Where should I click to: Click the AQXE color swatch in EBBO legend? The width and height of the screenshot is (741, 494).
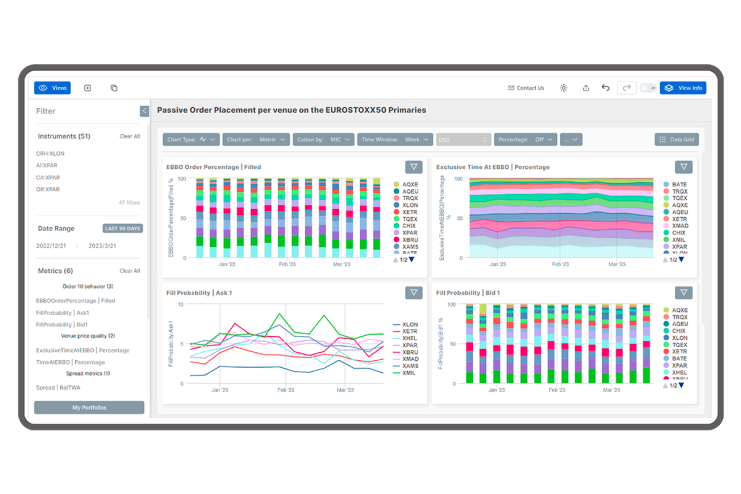[x=396, y=184]
